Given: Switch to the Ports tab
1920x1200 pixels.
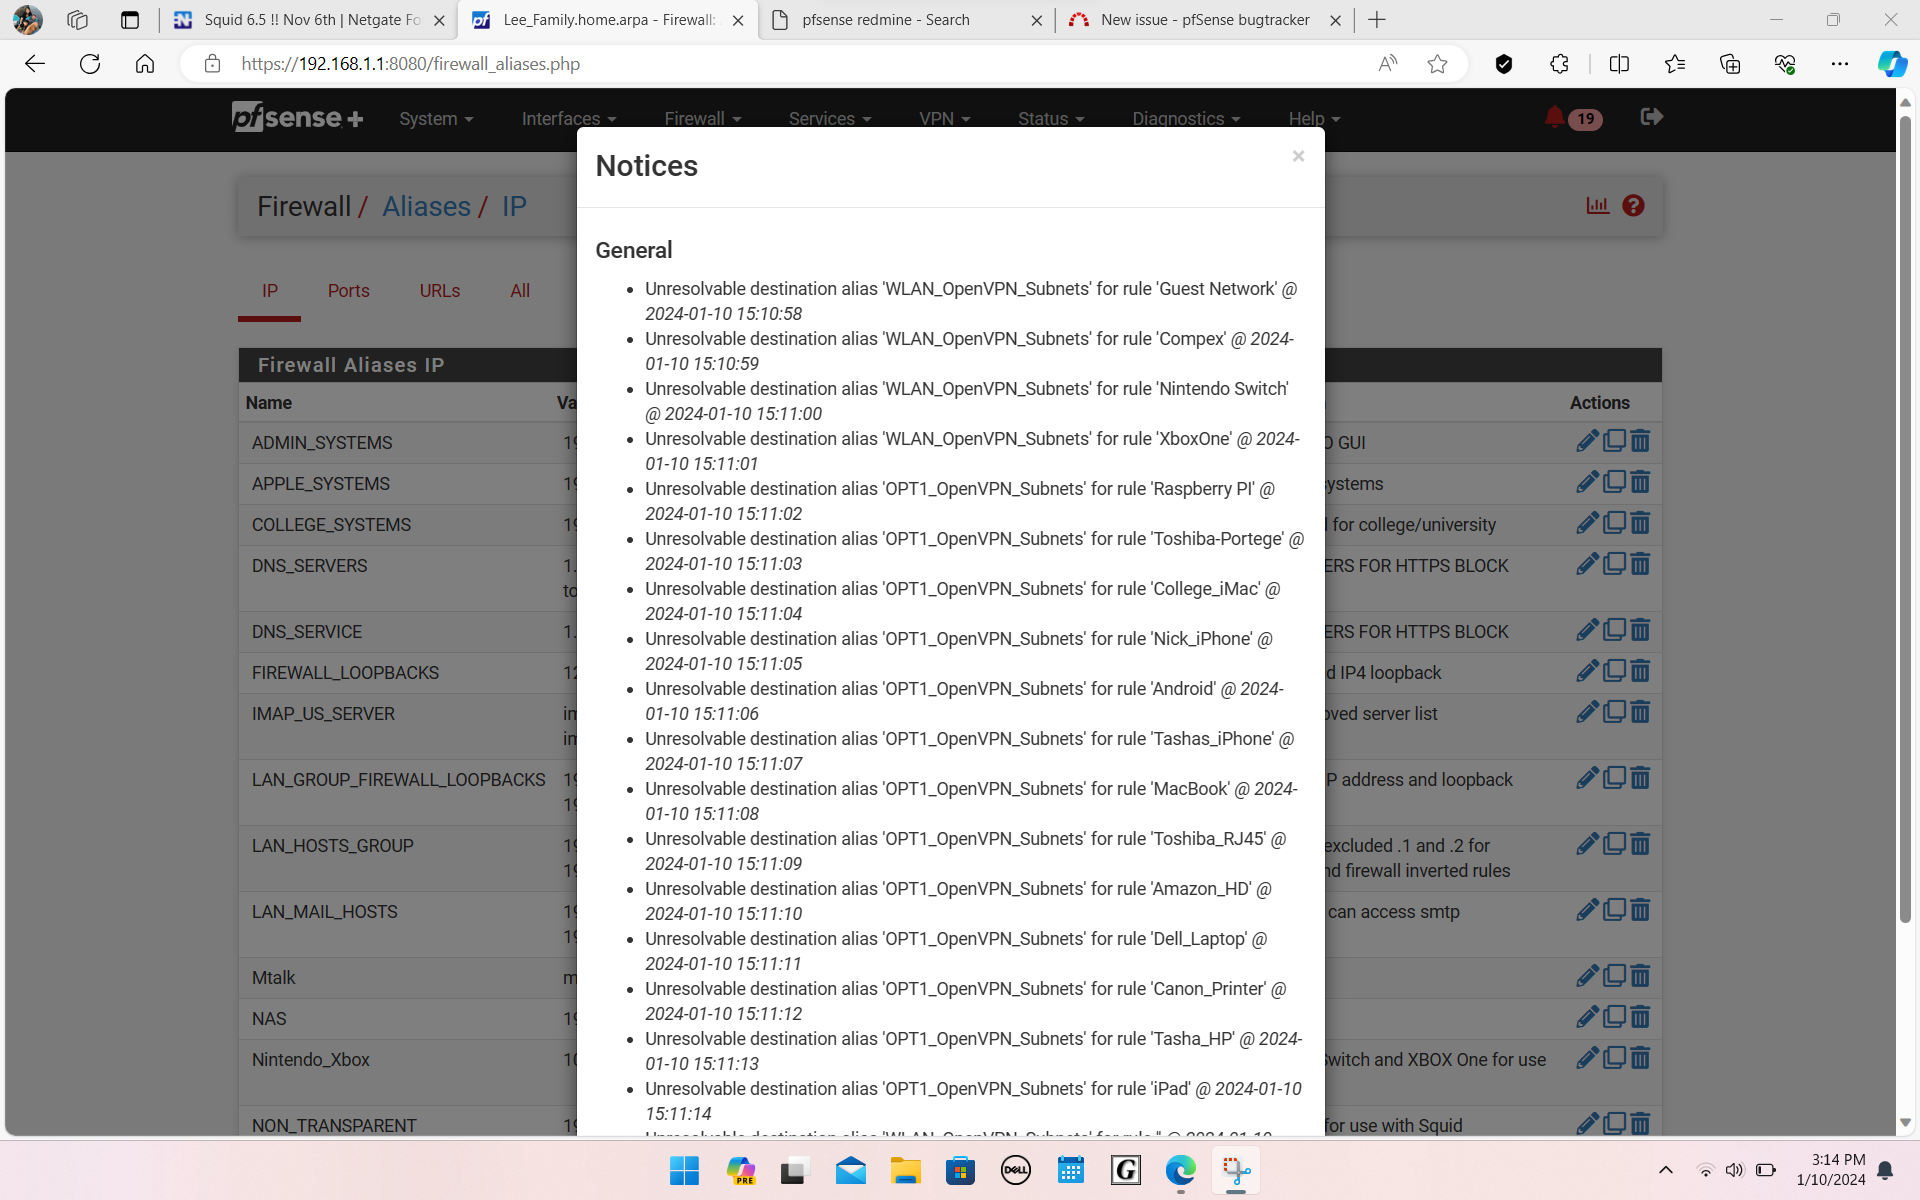Looking at the screenshot, I should tap(348, 290).
